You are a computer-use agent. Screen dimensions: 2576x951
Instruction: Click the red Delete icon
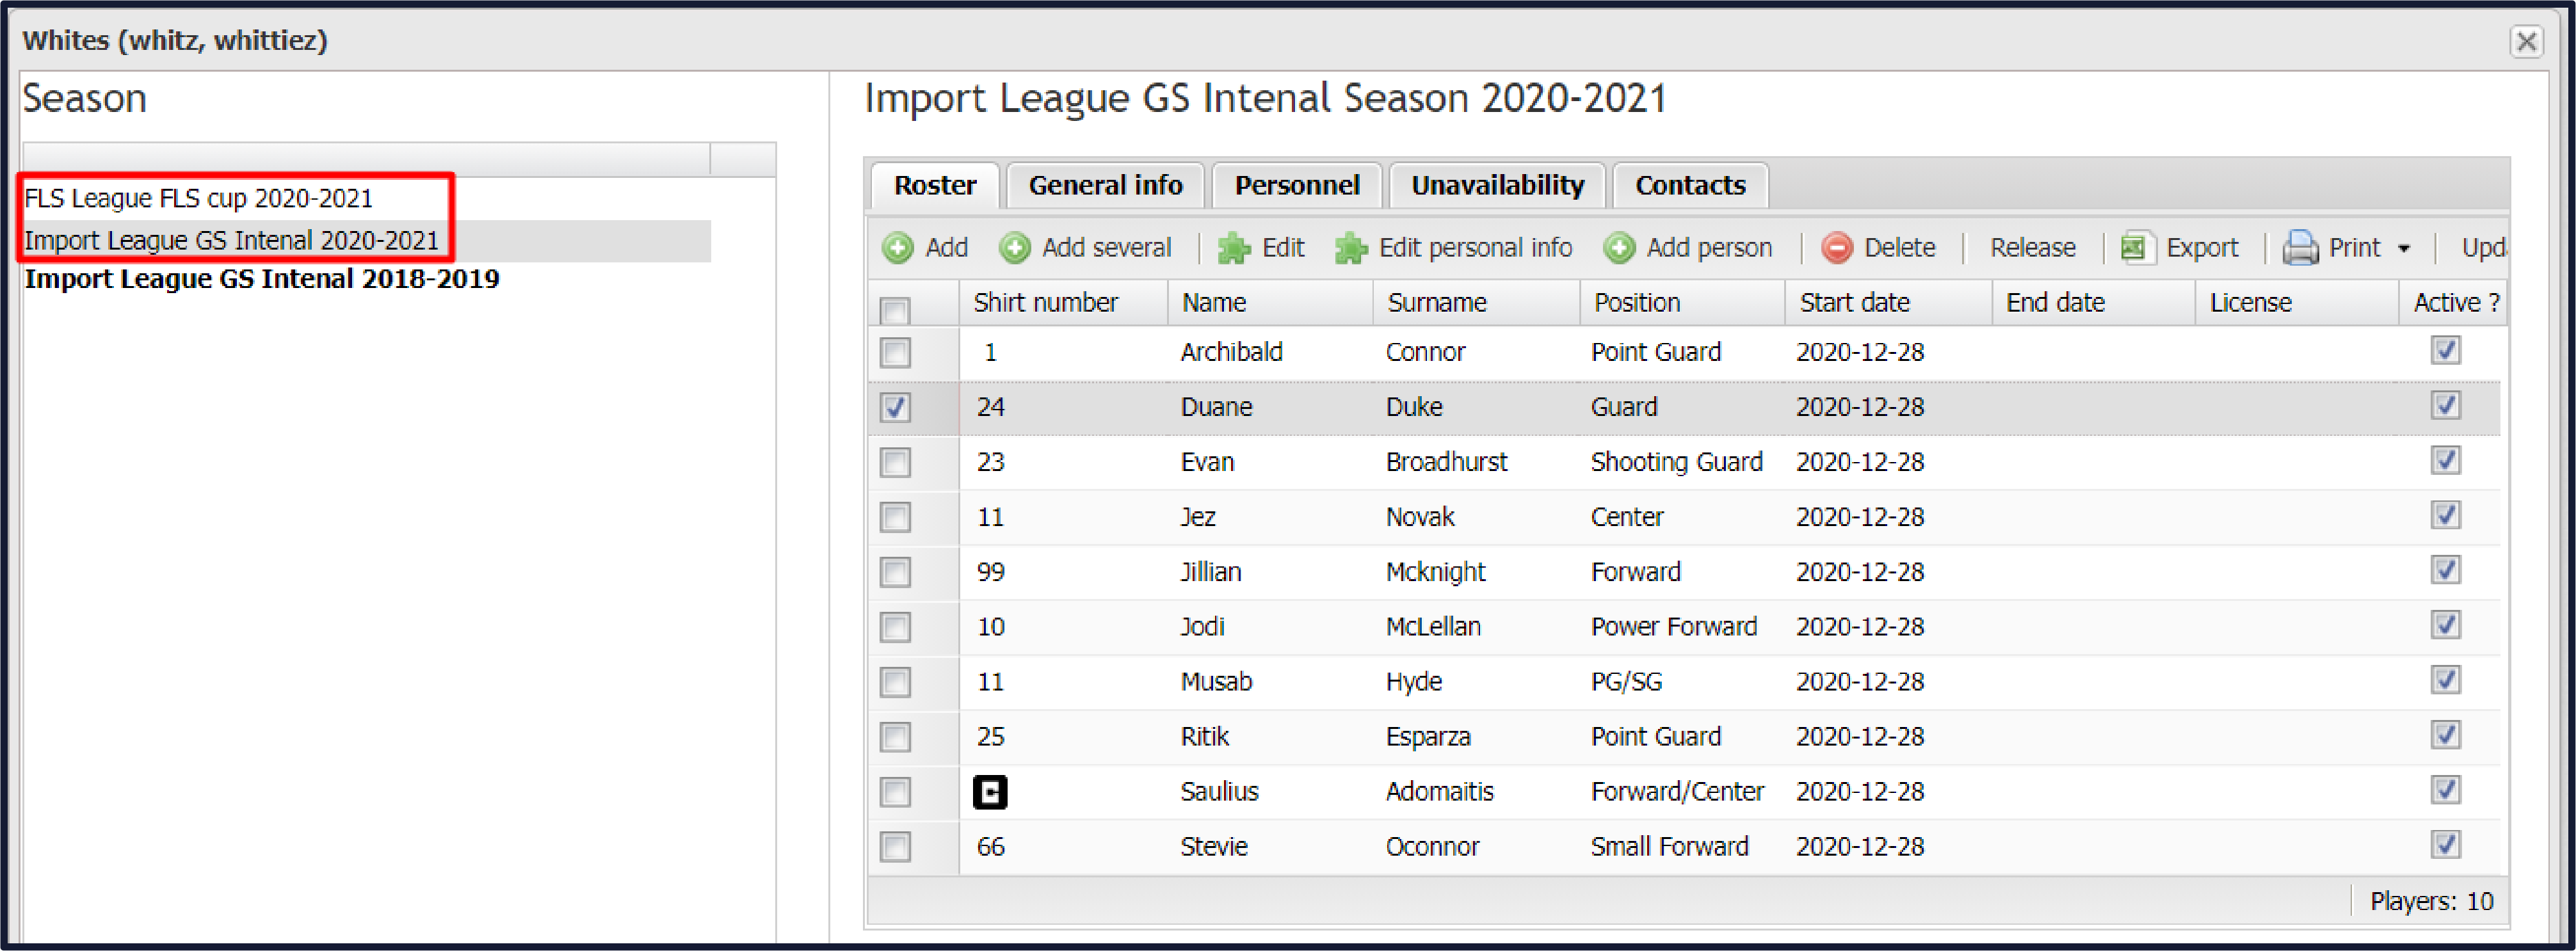click(x=1836, y=247)
